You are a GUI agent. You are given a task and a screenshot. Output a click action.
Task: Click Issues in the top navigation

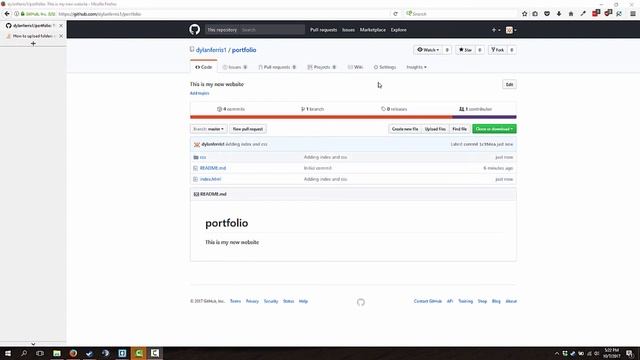[x=348, y=30]
